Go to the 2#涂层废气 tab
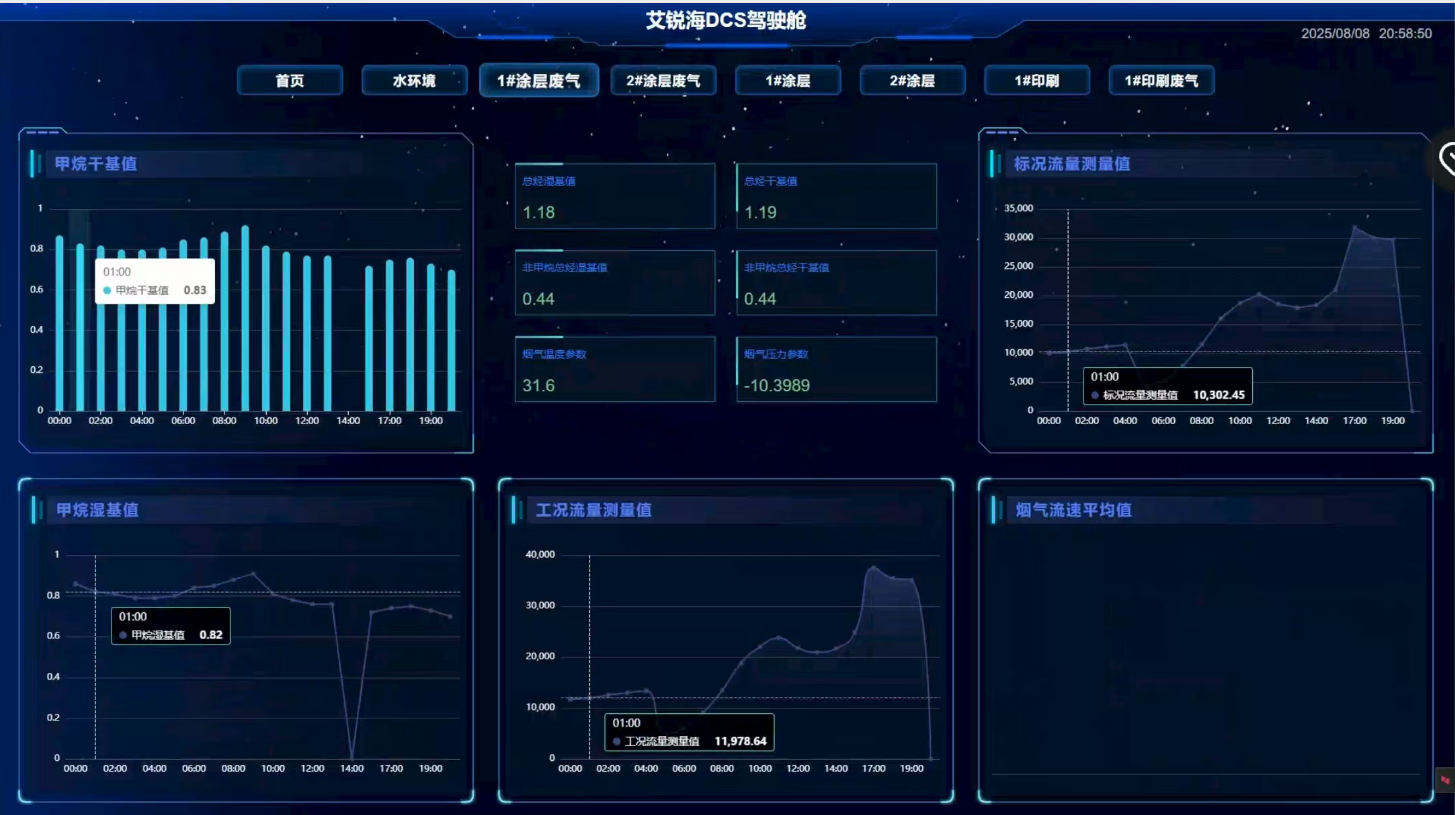 [x=663, y=81]
